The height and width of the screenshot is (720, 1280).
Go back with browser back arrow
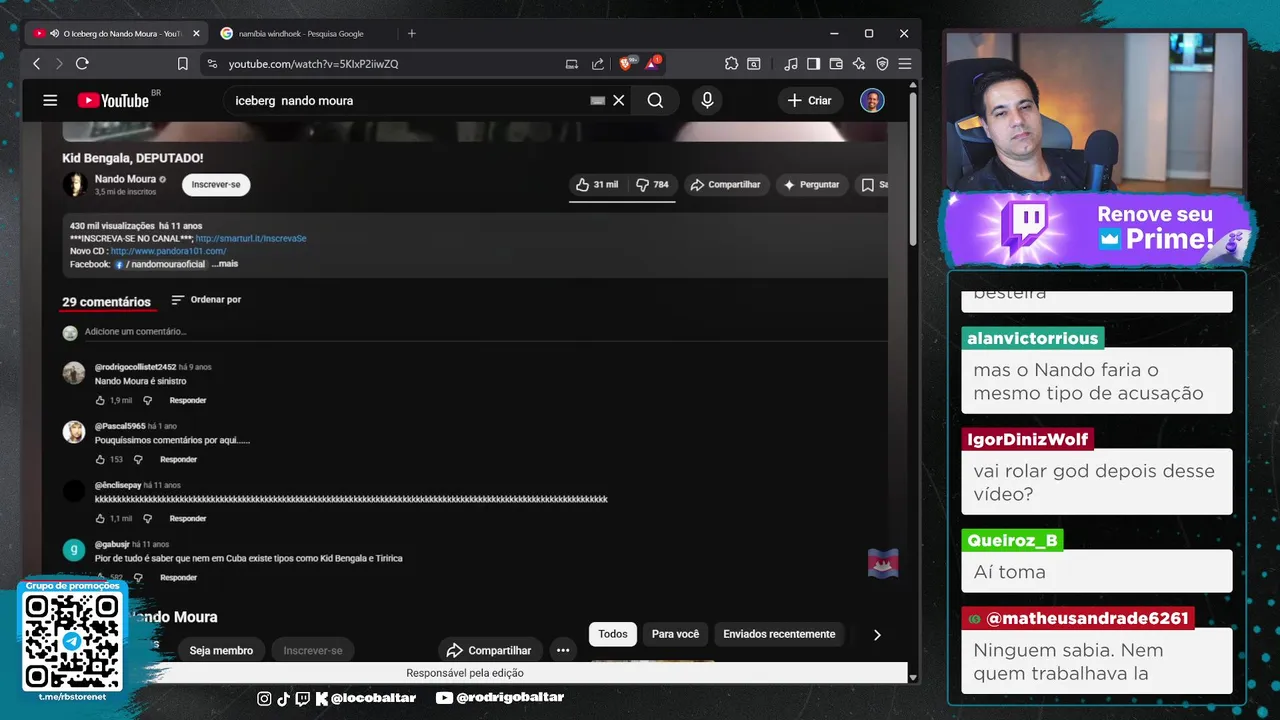[37, 64]
